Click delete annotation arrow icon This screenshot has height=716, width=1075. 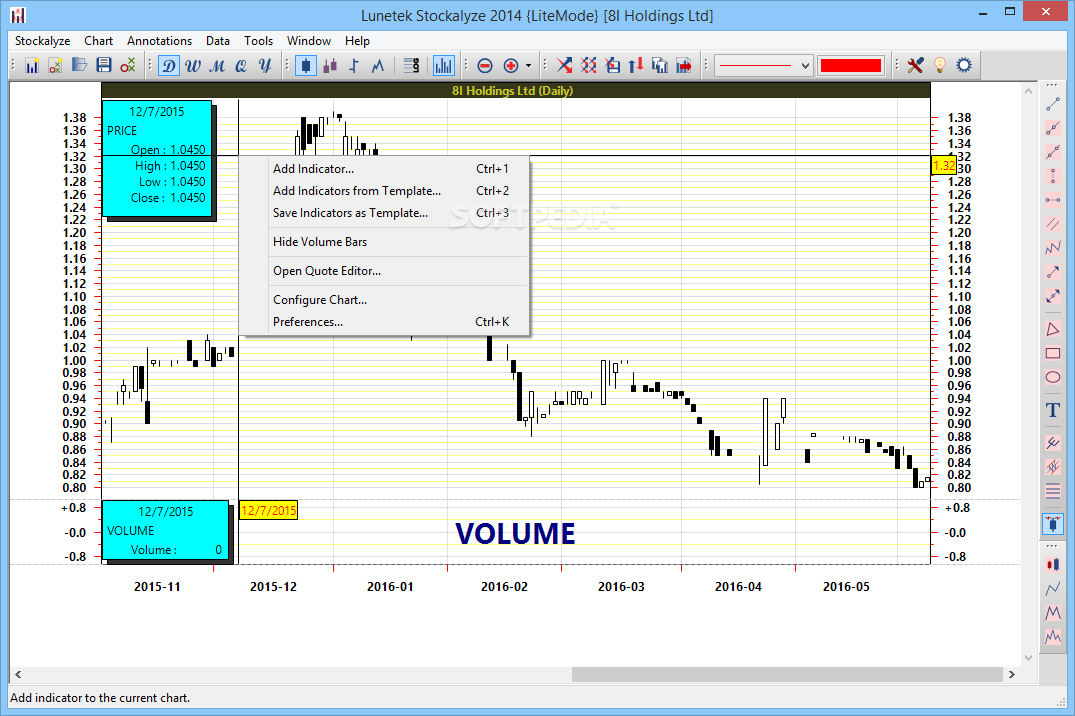pyautogui.click(x=564, y=66)
